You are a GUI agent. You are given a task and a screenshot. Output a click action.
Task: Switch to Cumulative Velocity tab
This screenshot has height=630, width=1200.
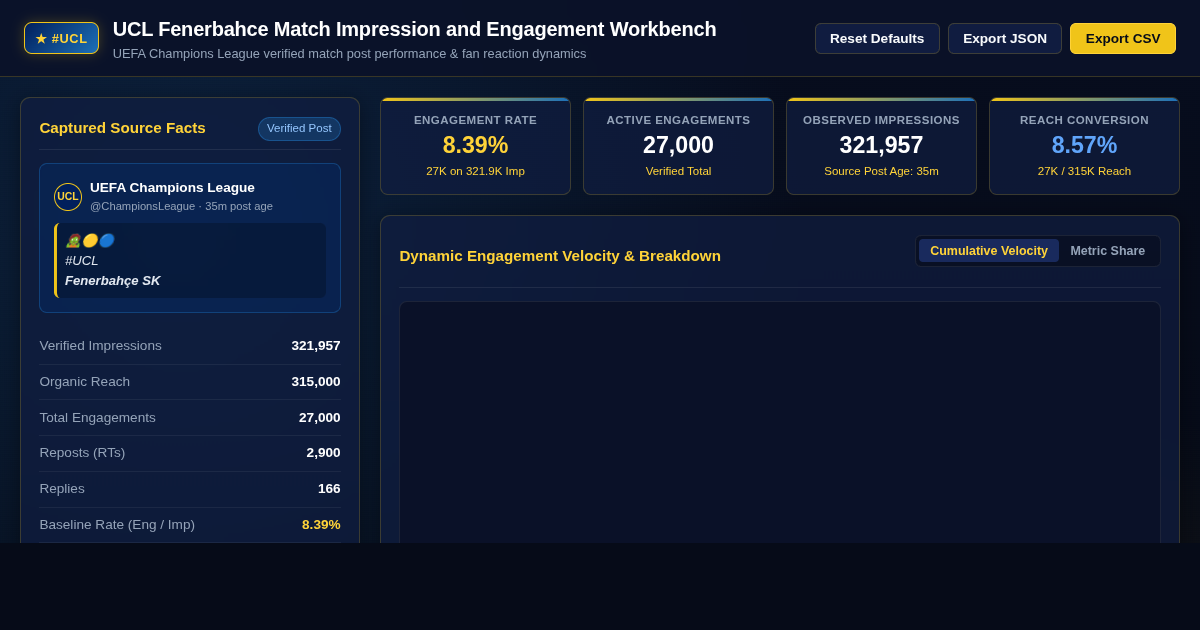pyautogui.click(x=989, y=251)
